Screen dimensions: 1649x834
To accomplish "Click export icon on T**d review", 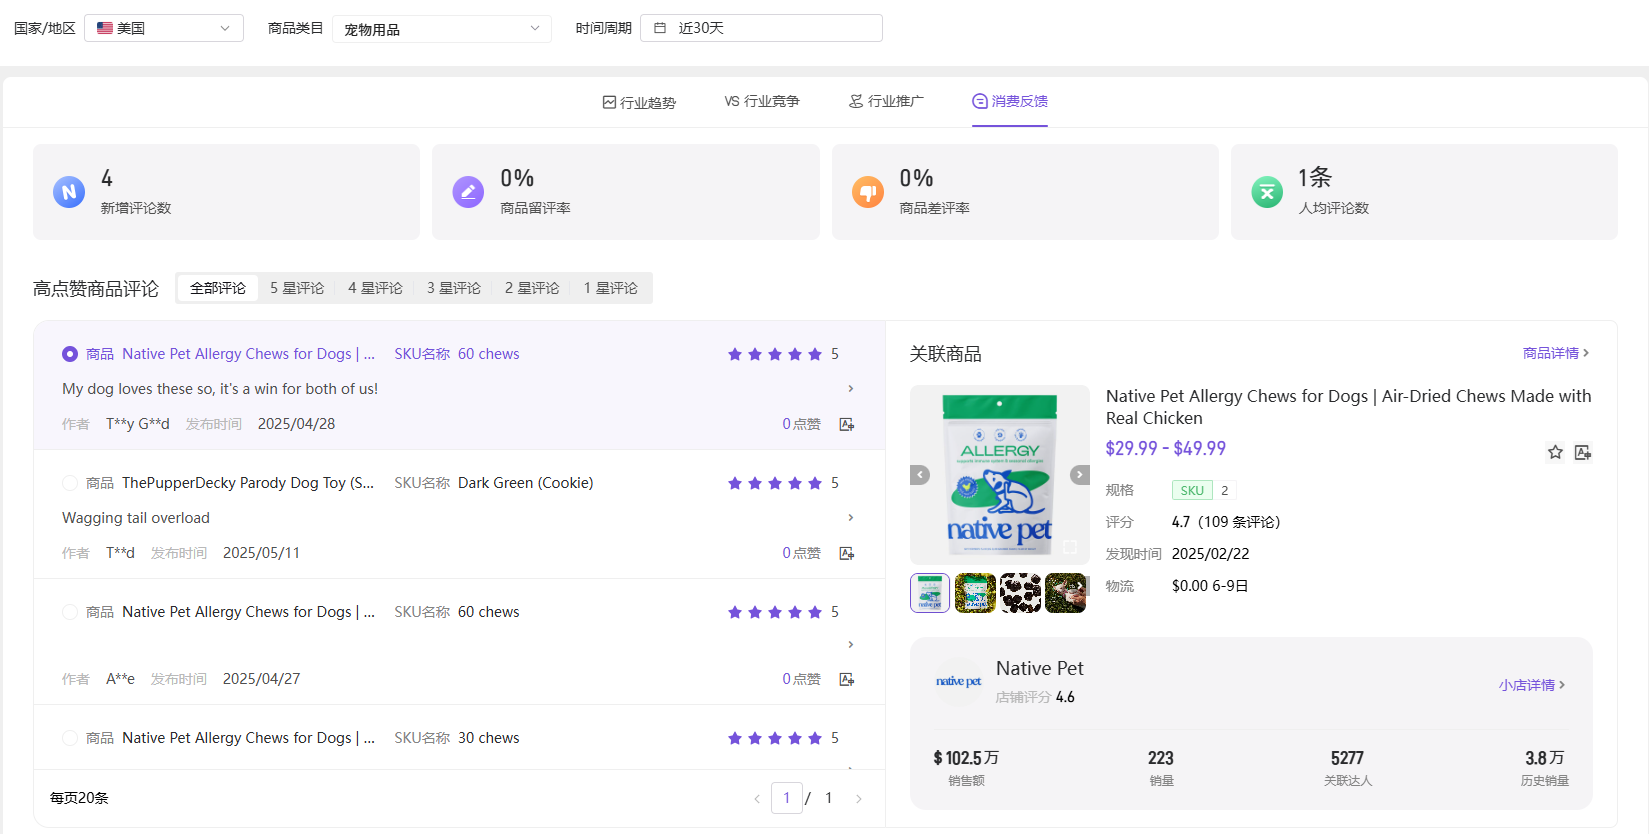I will coord(847,553).
